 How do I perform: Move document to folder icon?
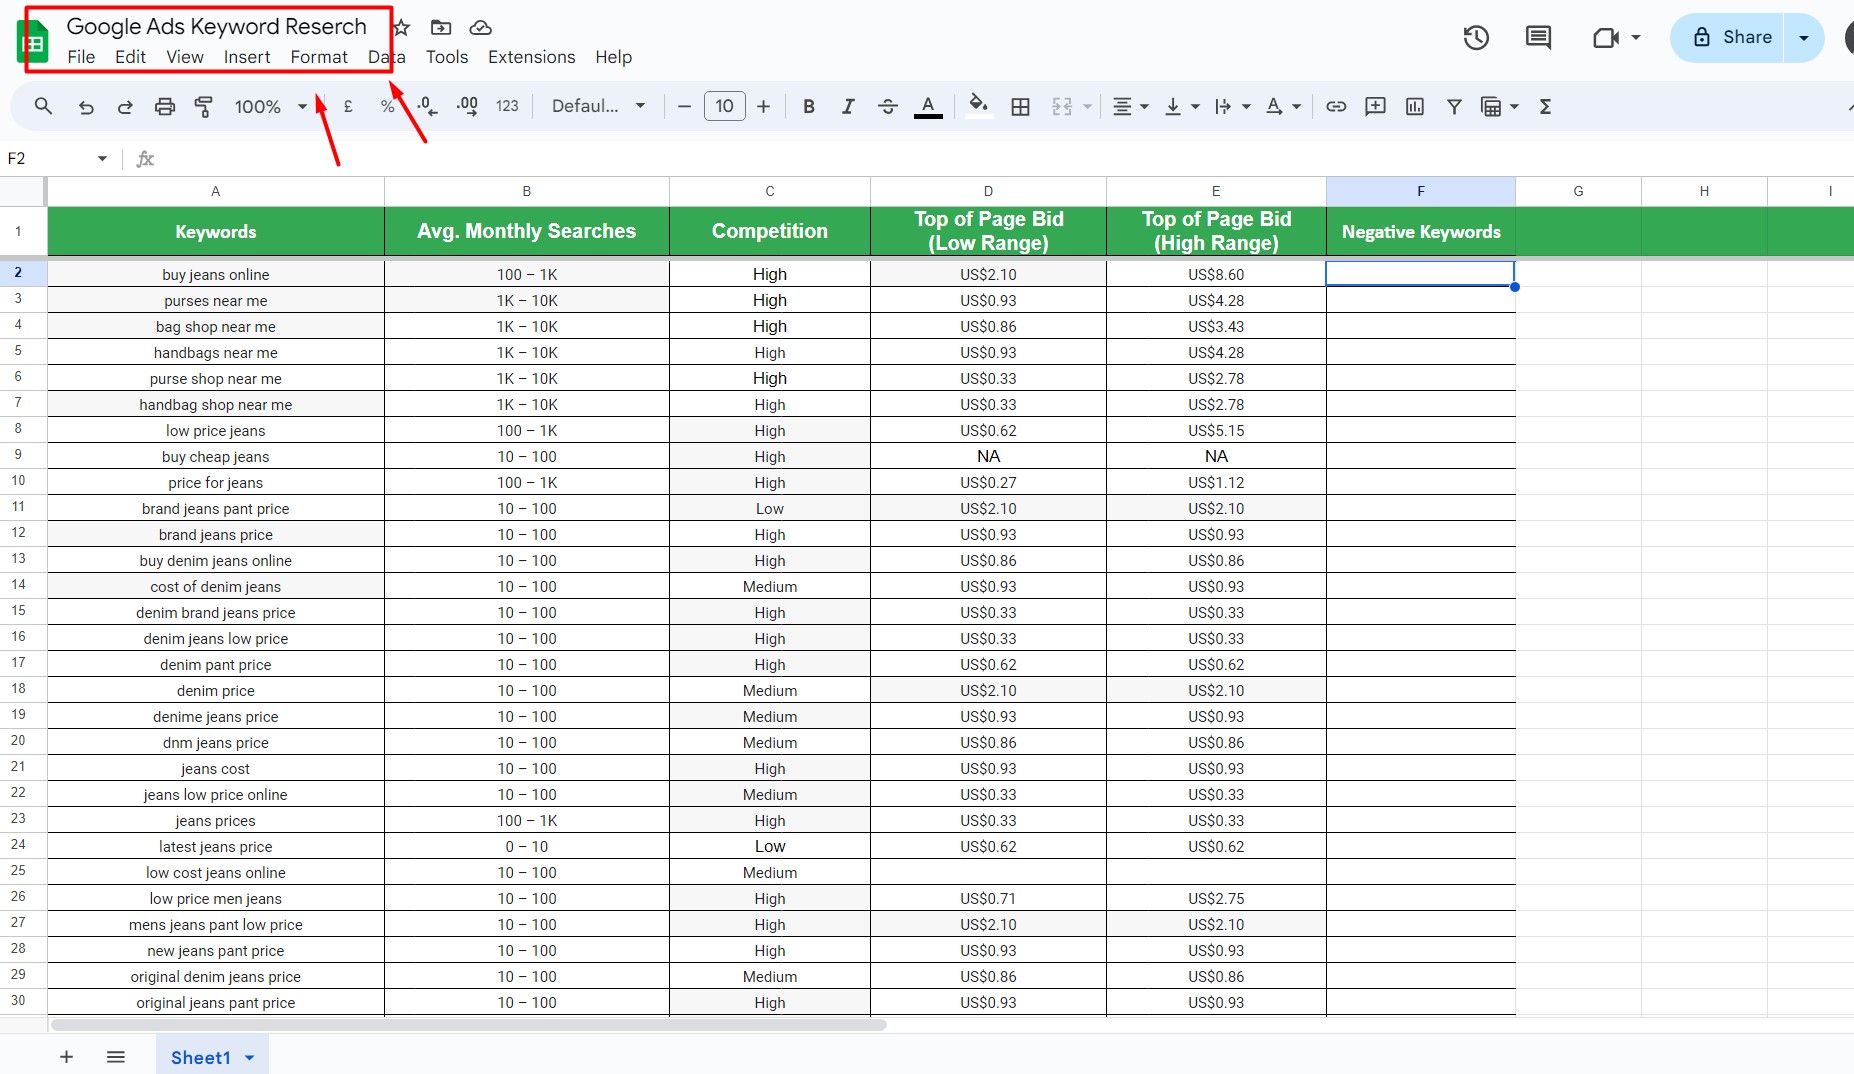pos(441,27)
